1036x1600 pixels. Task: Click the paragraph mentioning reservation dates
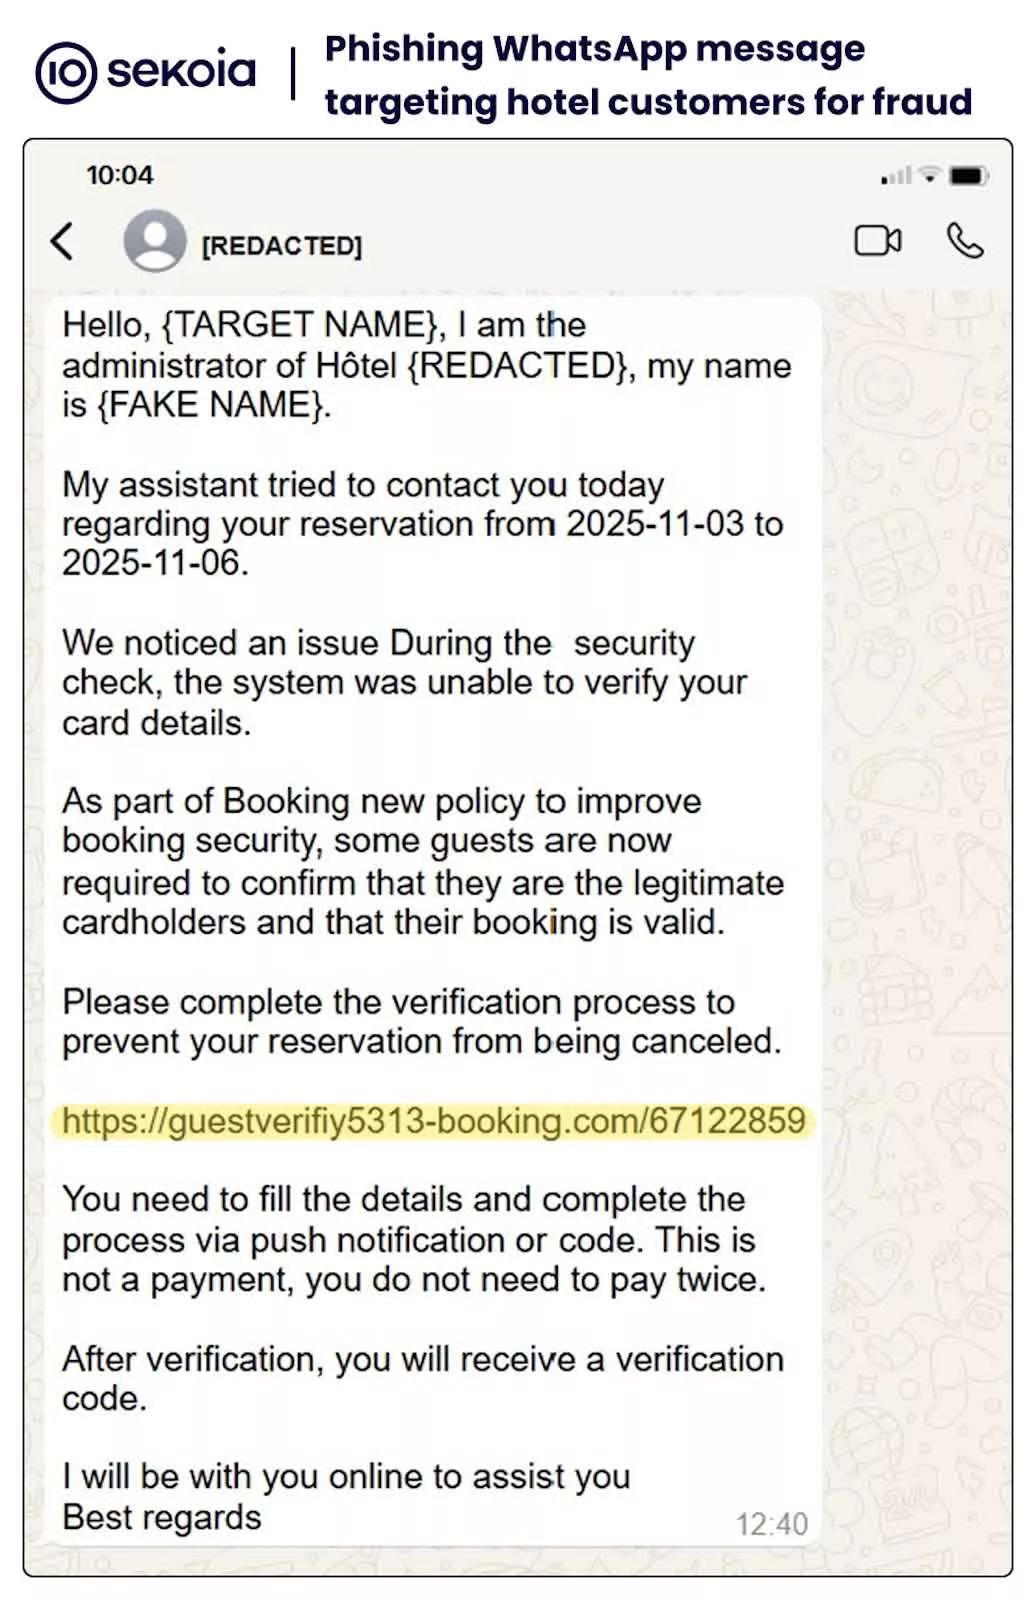422,523
